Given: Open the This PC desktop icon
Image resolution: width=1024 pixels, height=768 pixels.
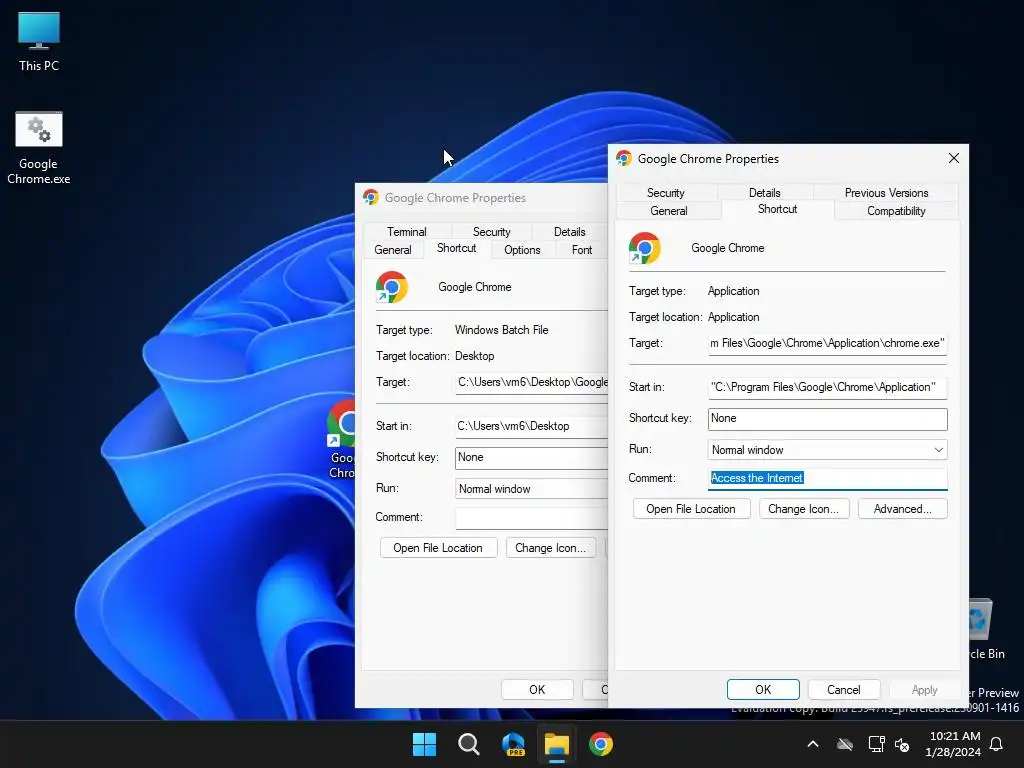Looking at the screenshot, I should pos(39,41).
